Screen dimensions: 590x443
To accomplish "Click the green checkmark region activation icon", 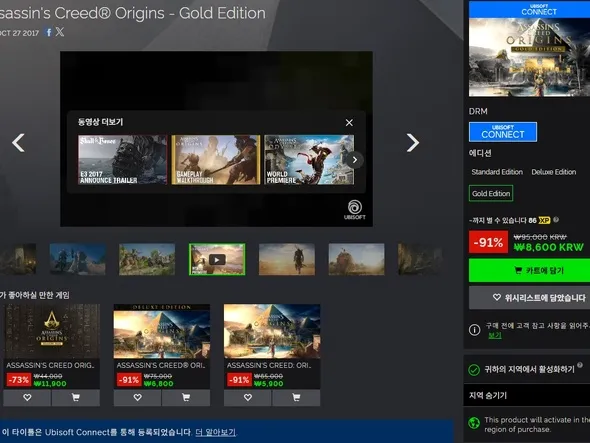I will pyautogui.click(x=474, y=370).
